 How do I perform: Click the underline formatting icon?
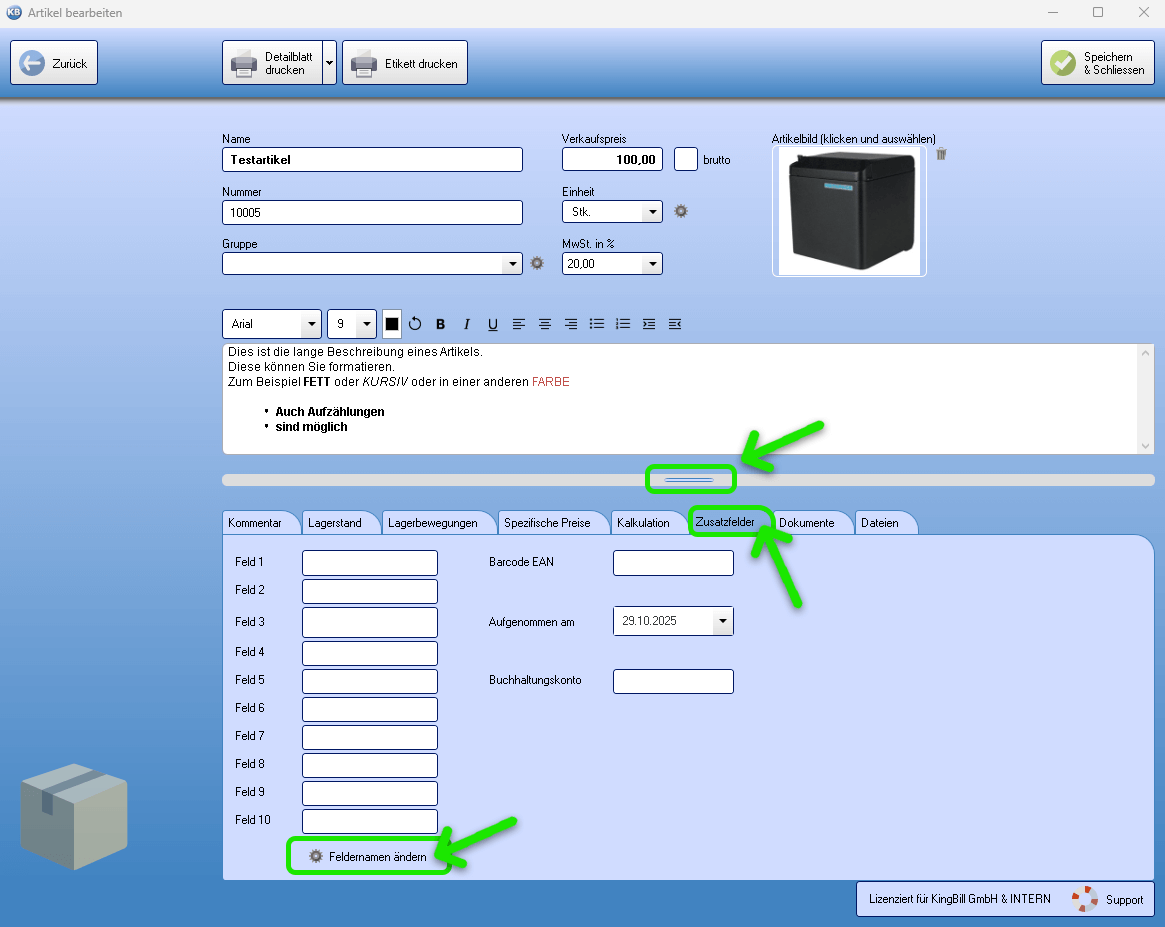tap(492, 324)
